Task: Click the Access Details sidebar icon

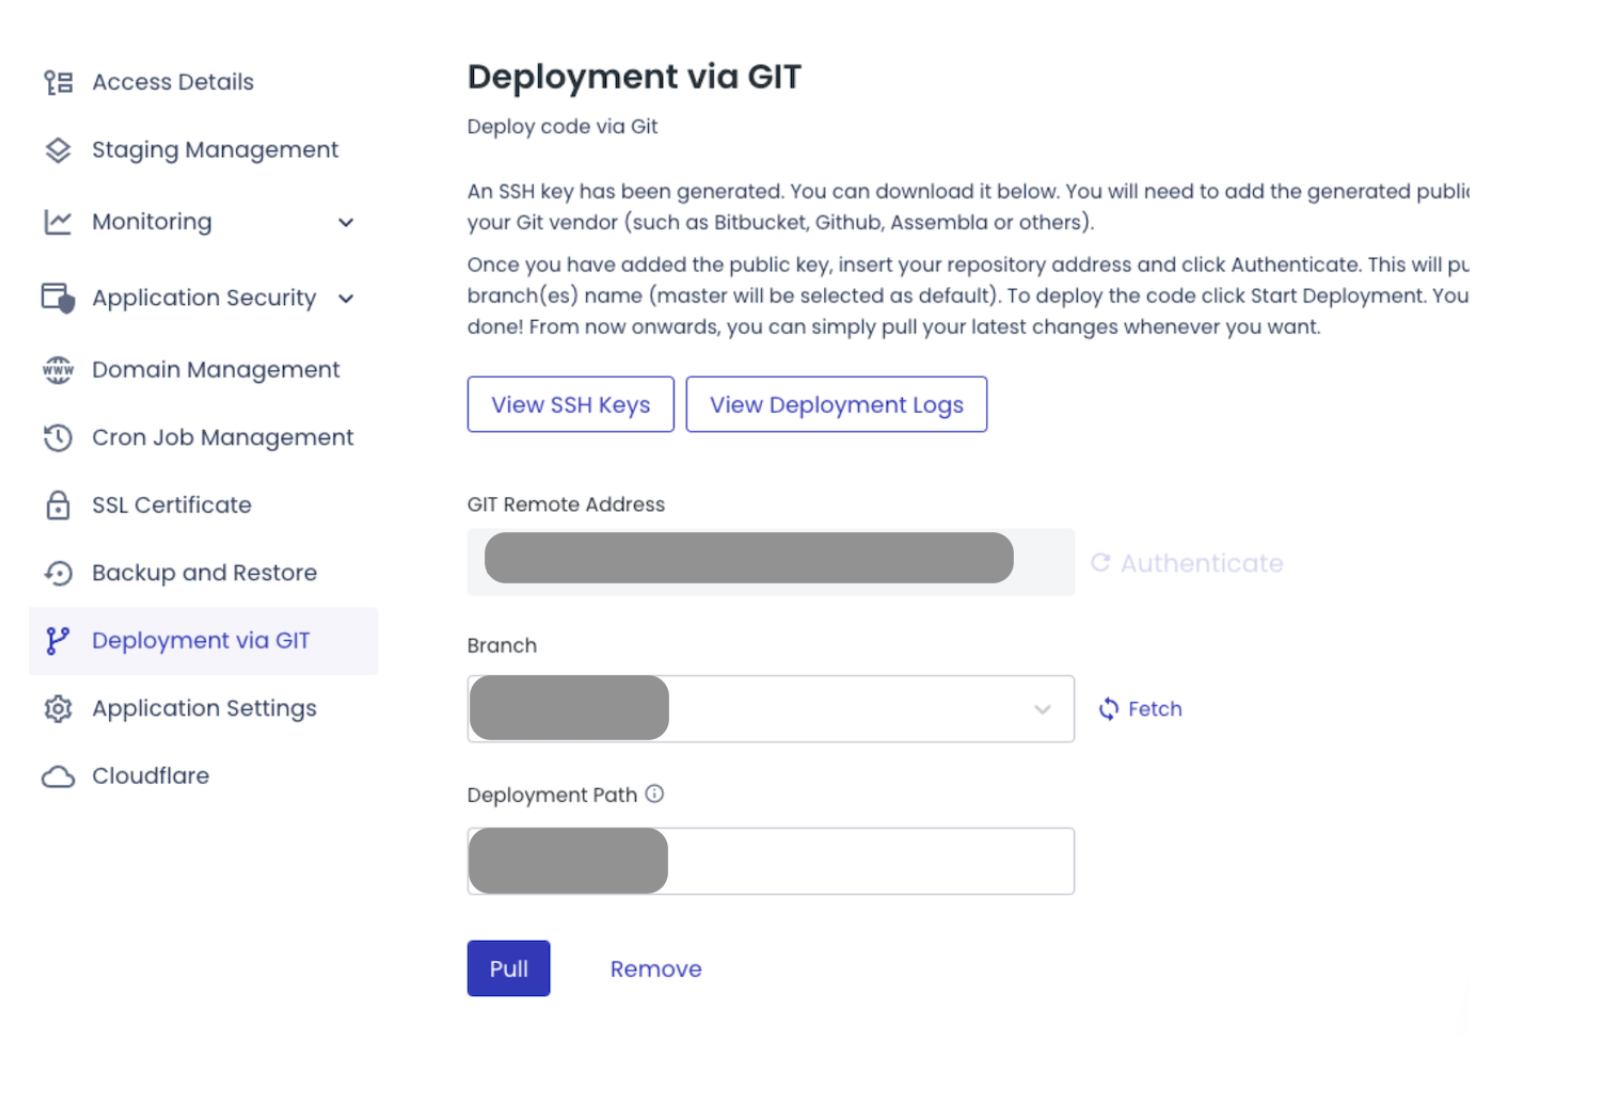Action: [x=58, y=82]
